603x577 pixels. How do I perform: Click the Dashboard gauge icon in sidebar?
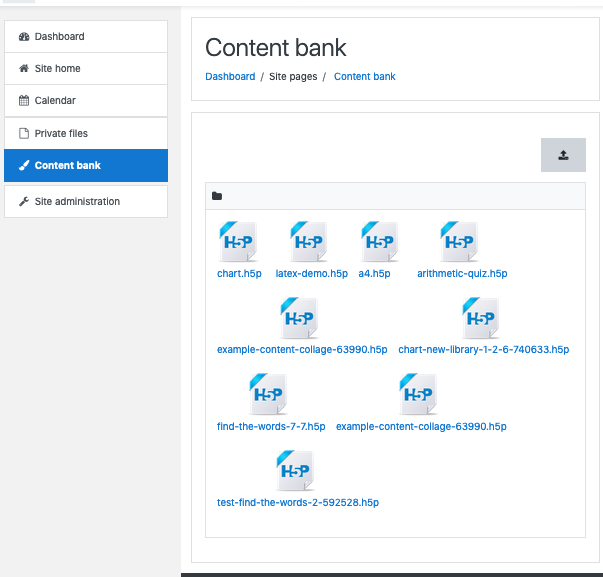[24, 37]
